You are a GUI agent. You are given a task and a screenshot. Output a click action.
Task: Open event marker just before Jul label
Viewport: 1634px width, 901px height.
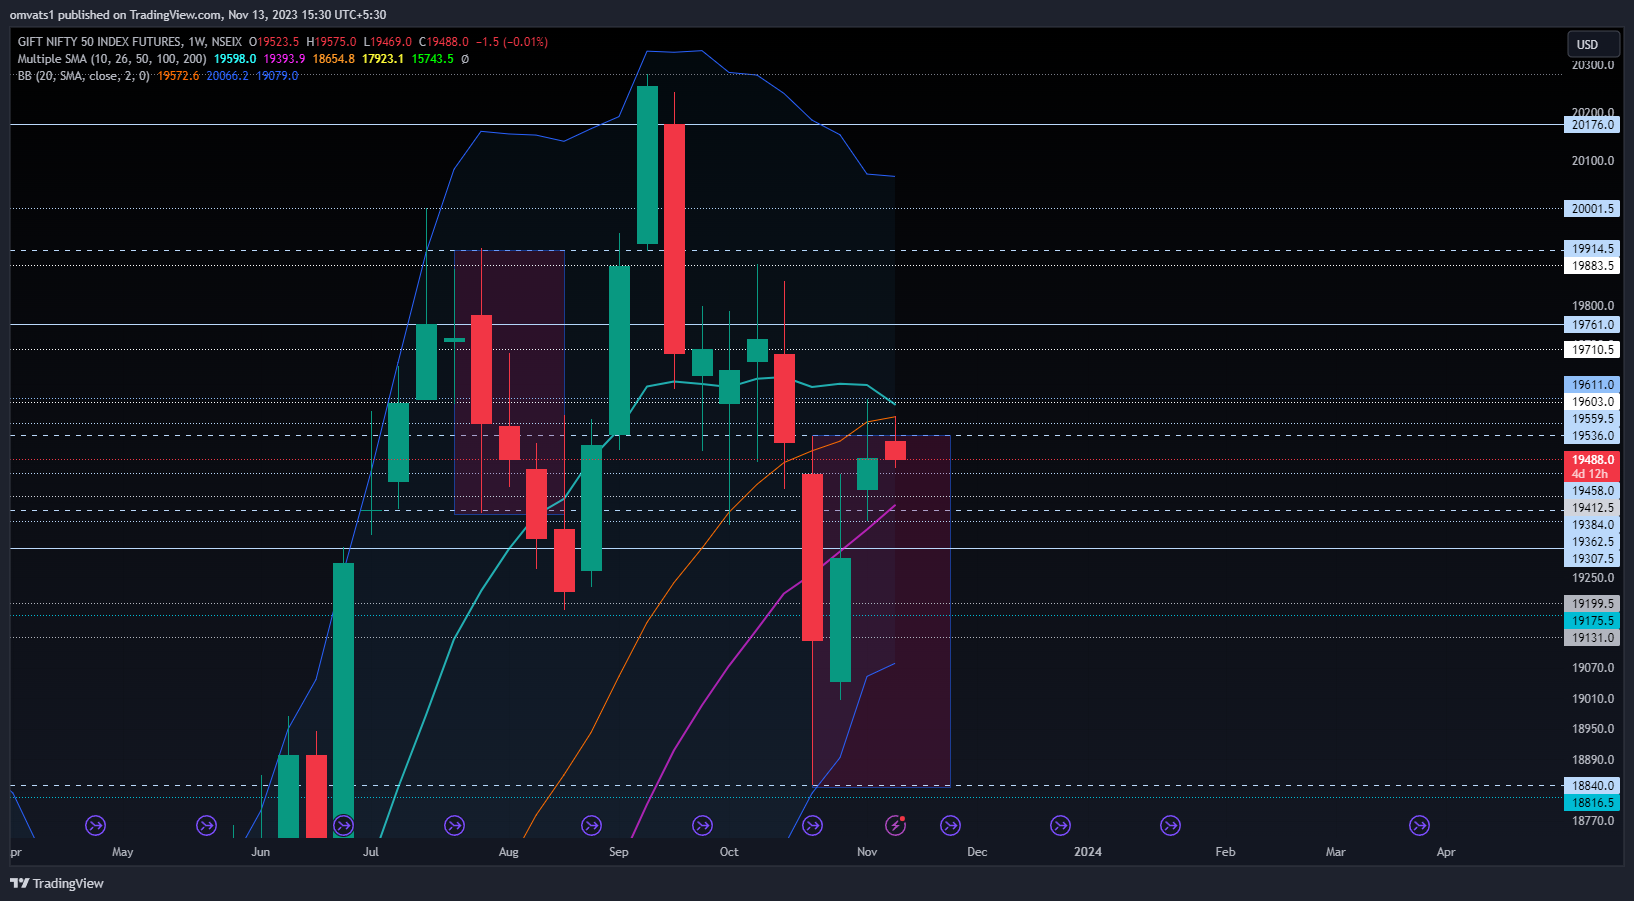344,825
